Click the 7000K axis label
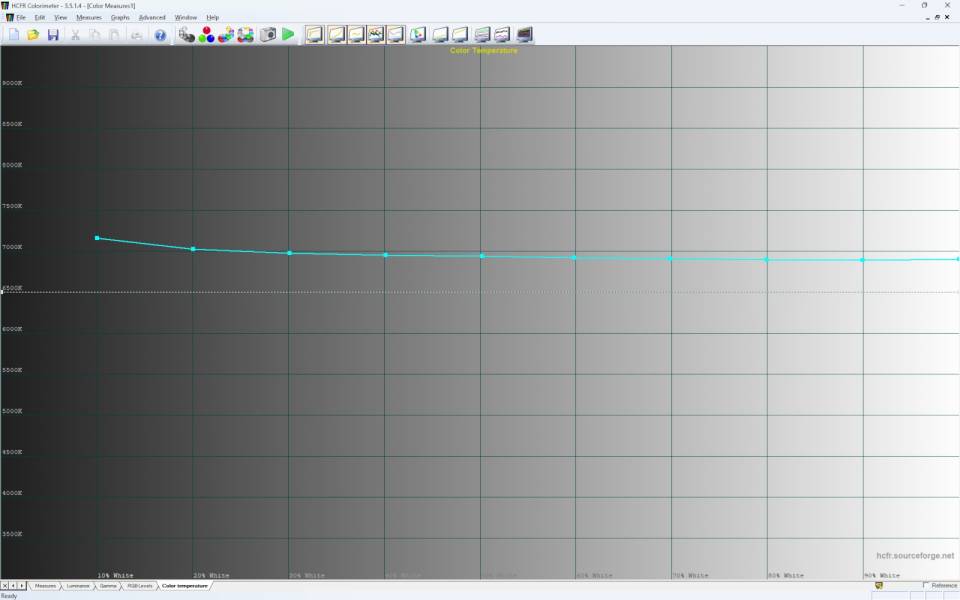The width and height of the screenshot is (960, 600). pyautogui.click(x=12, y=247)
